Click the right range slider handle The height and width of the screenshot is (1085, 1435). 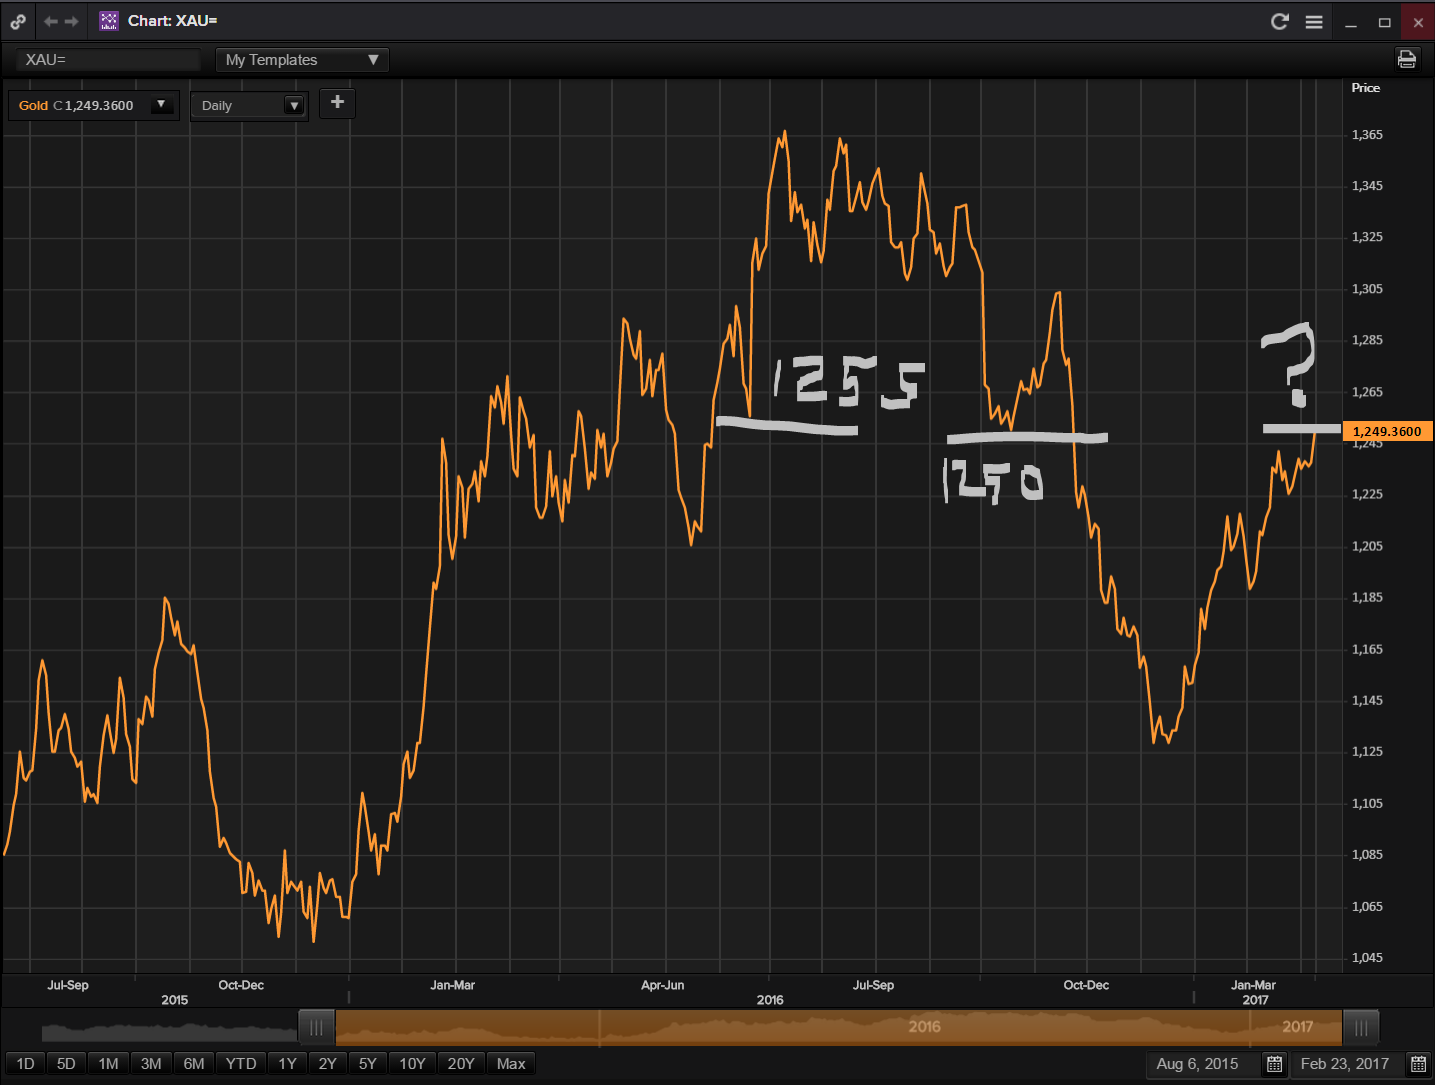[1361, 1028]
